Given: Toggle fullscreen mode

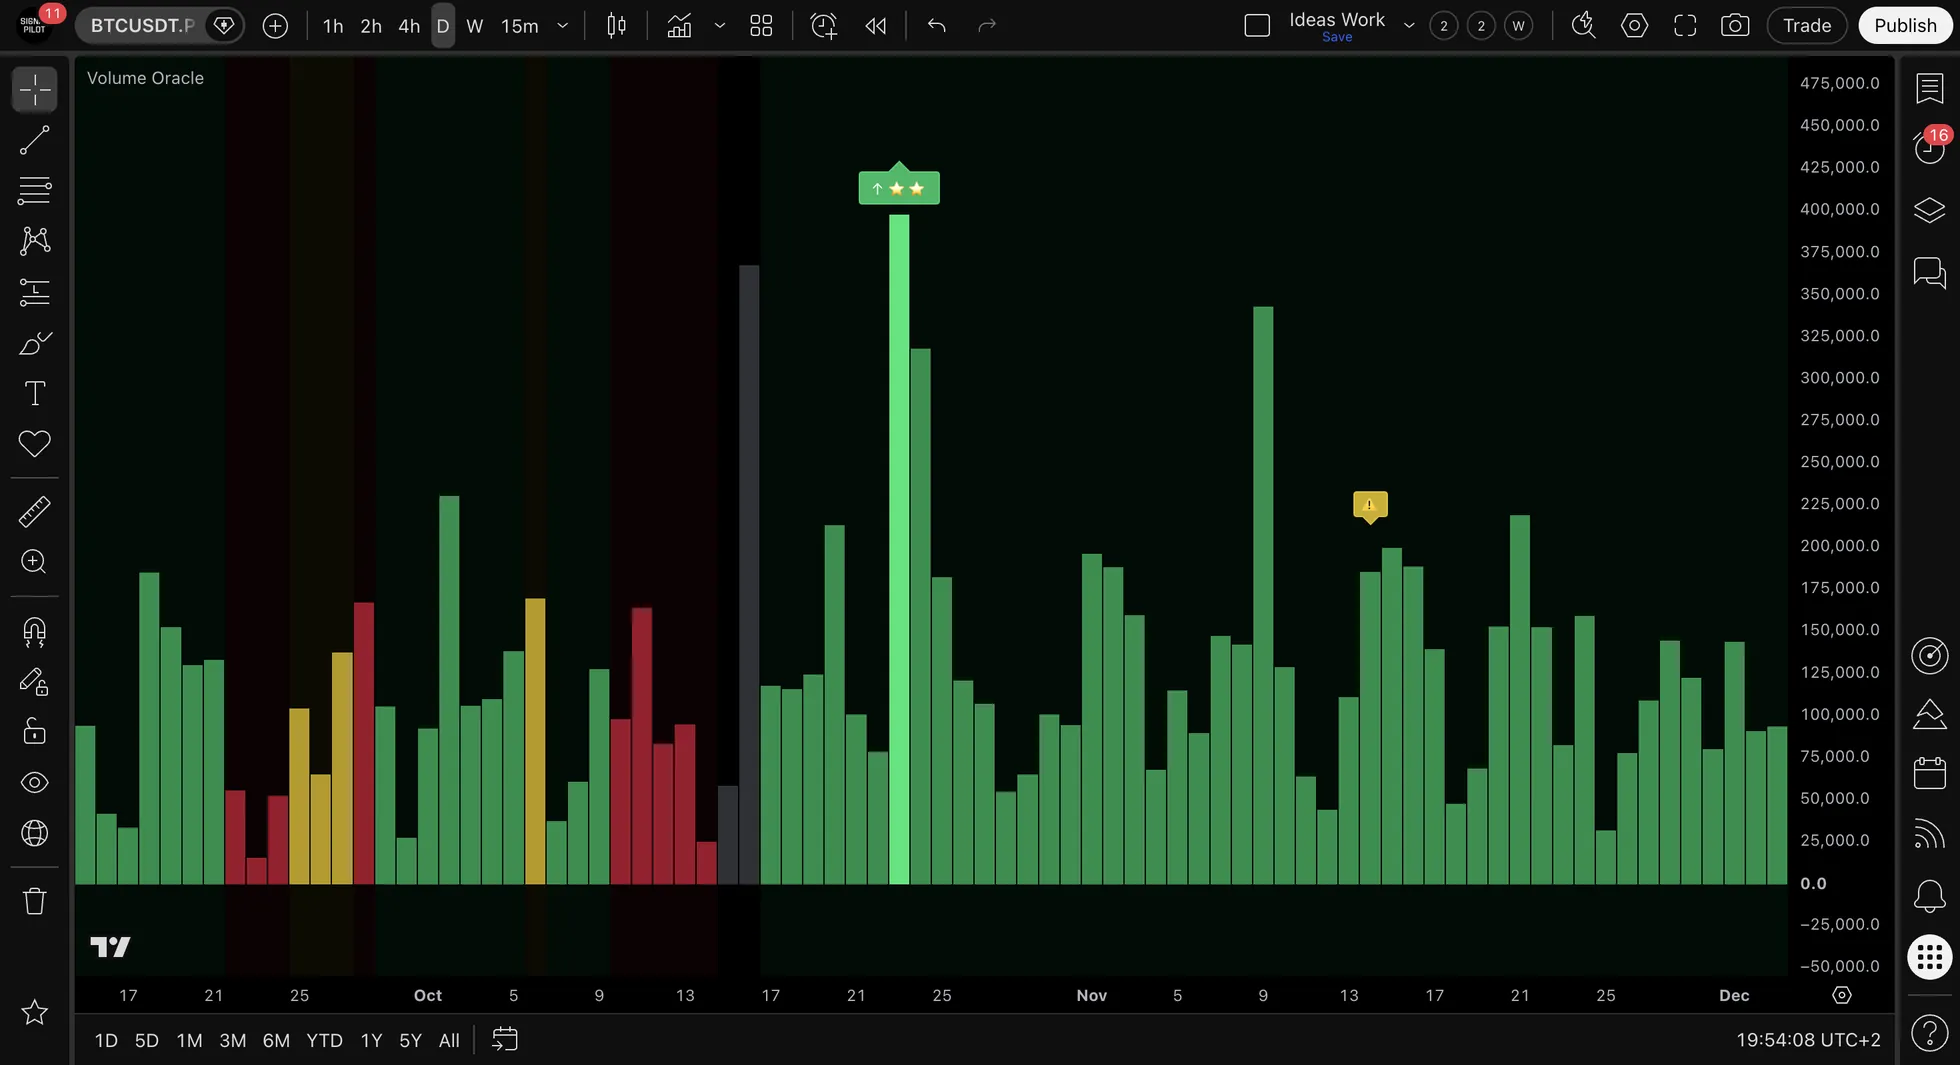Looking at the screenshot, I should point(1685,26).
